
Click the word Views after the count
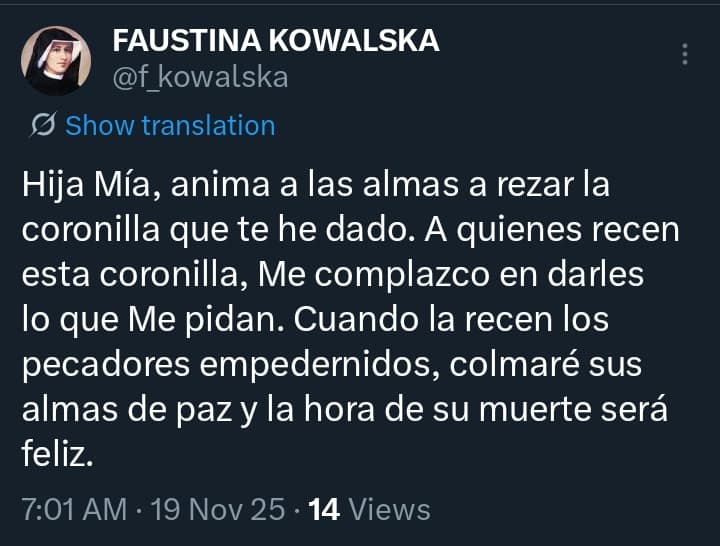[389, 509]
